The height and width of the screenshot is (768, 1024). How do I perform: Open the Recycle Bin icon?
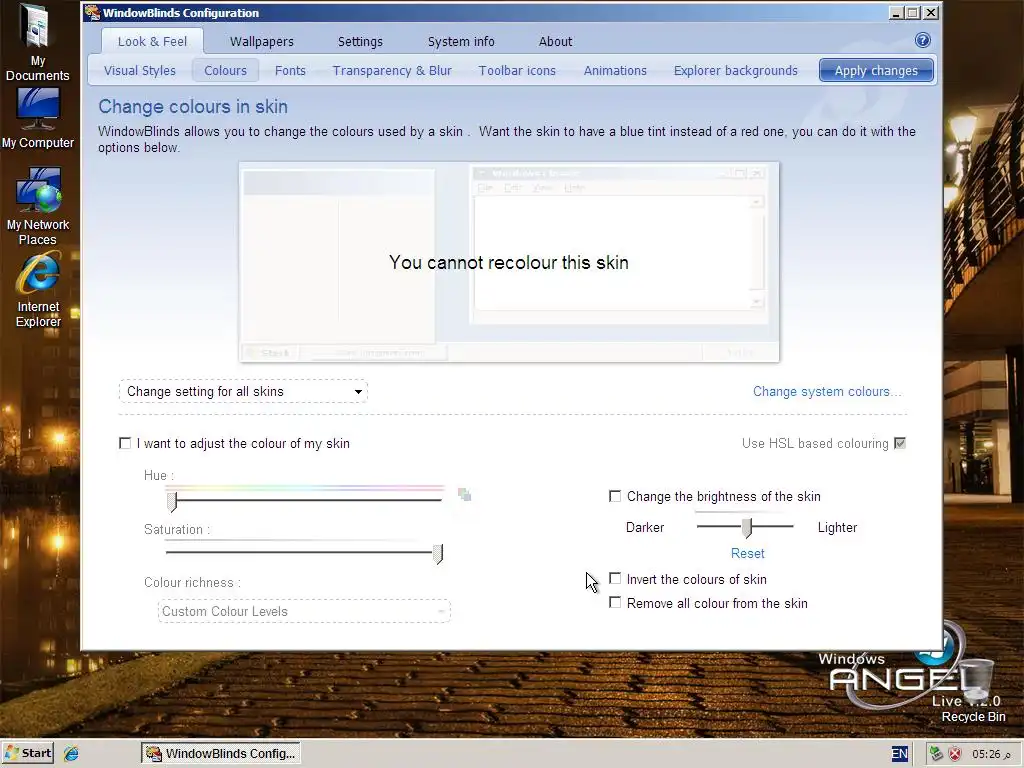click(x=974, y=691)
